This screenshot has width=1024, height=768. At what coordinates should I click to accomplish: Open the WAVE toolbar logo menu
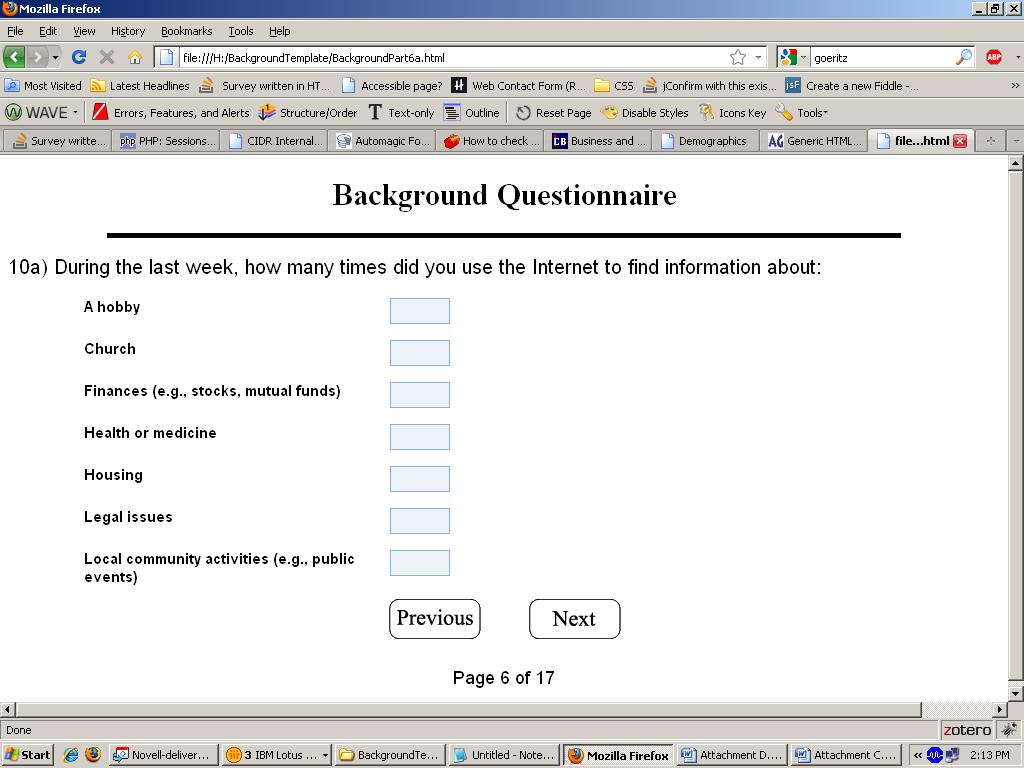[x=42, y=112]
